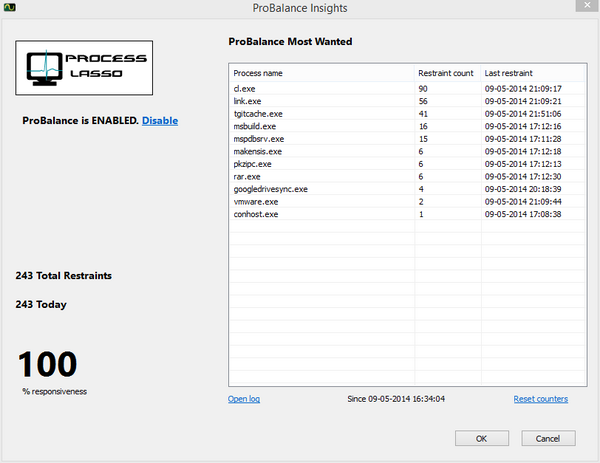Select the msbuild.exe row

407,126
